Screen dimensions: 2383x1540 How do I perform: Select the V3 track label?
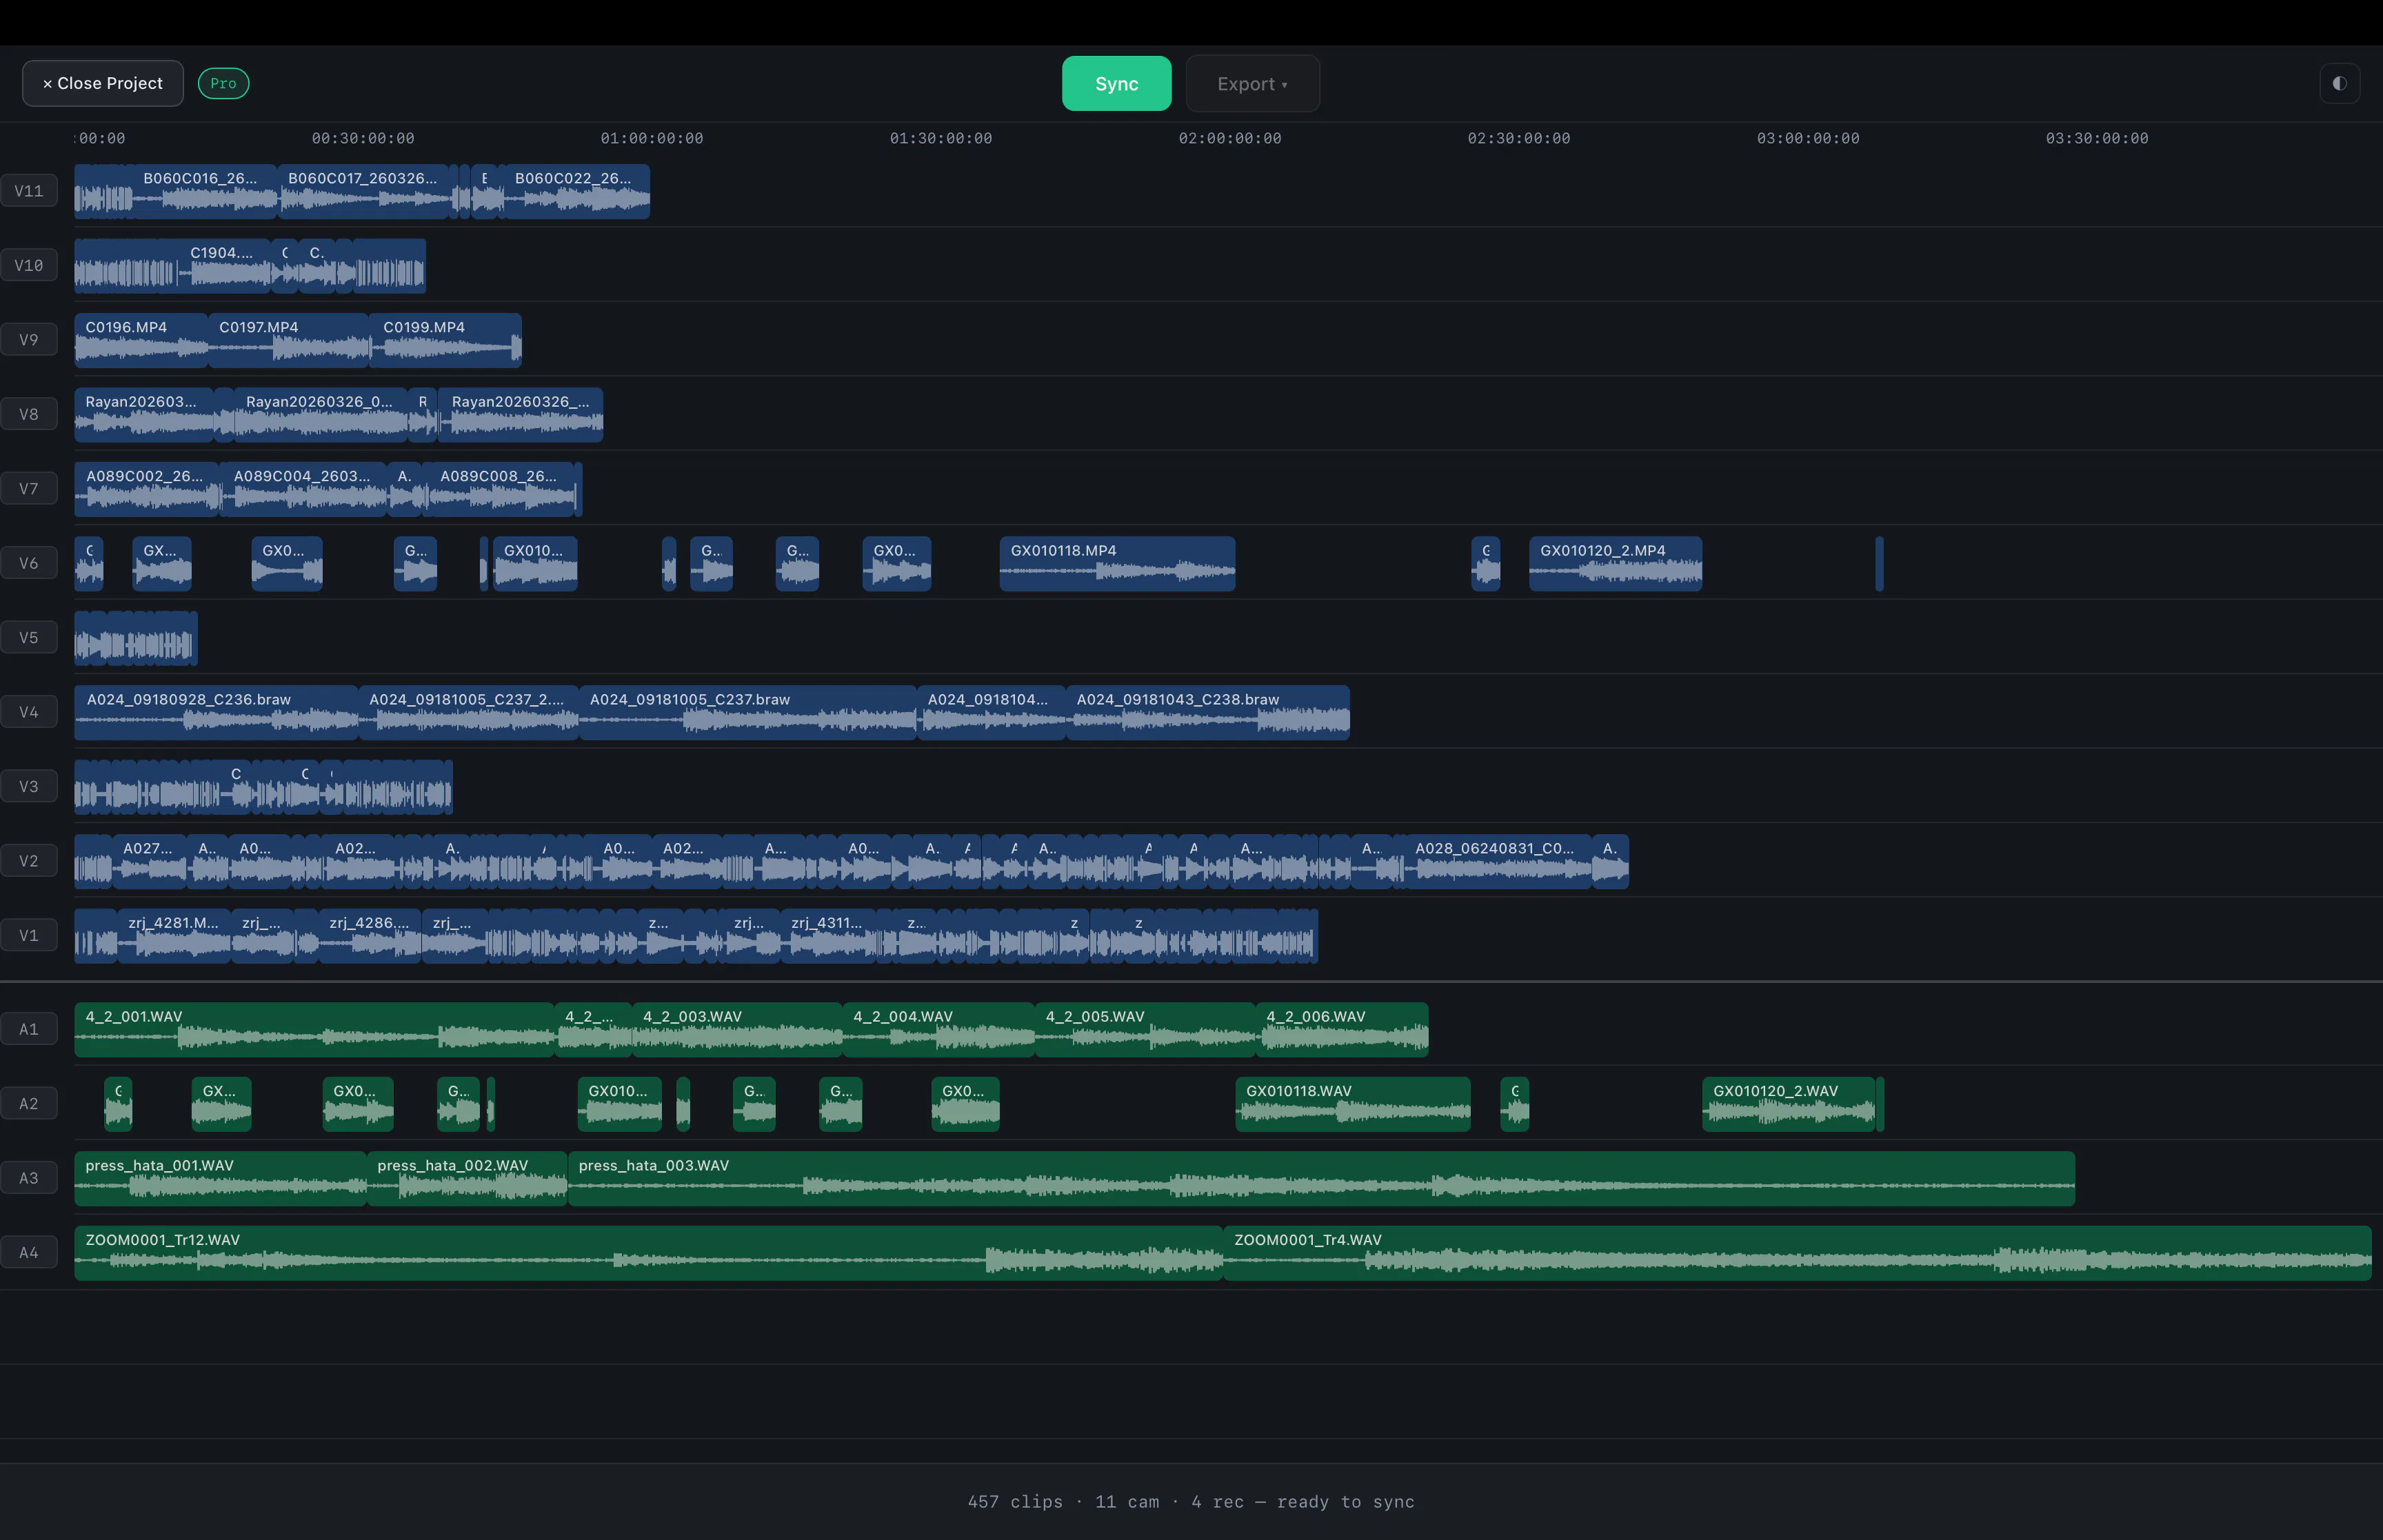[29, 787]
